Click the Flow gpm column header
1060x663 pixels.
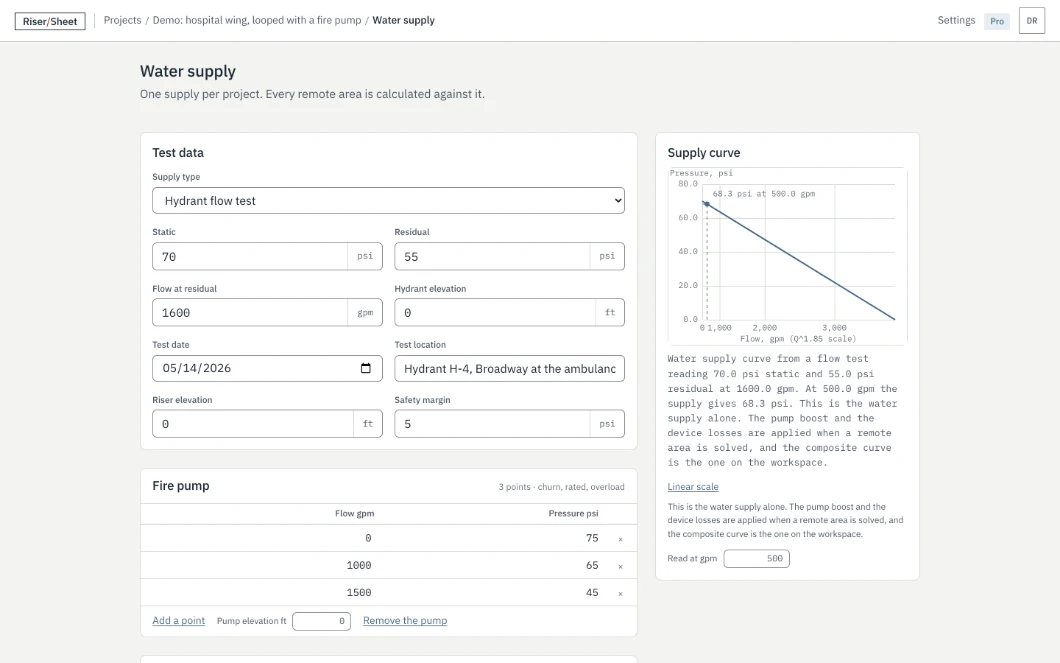pos(354,514)
